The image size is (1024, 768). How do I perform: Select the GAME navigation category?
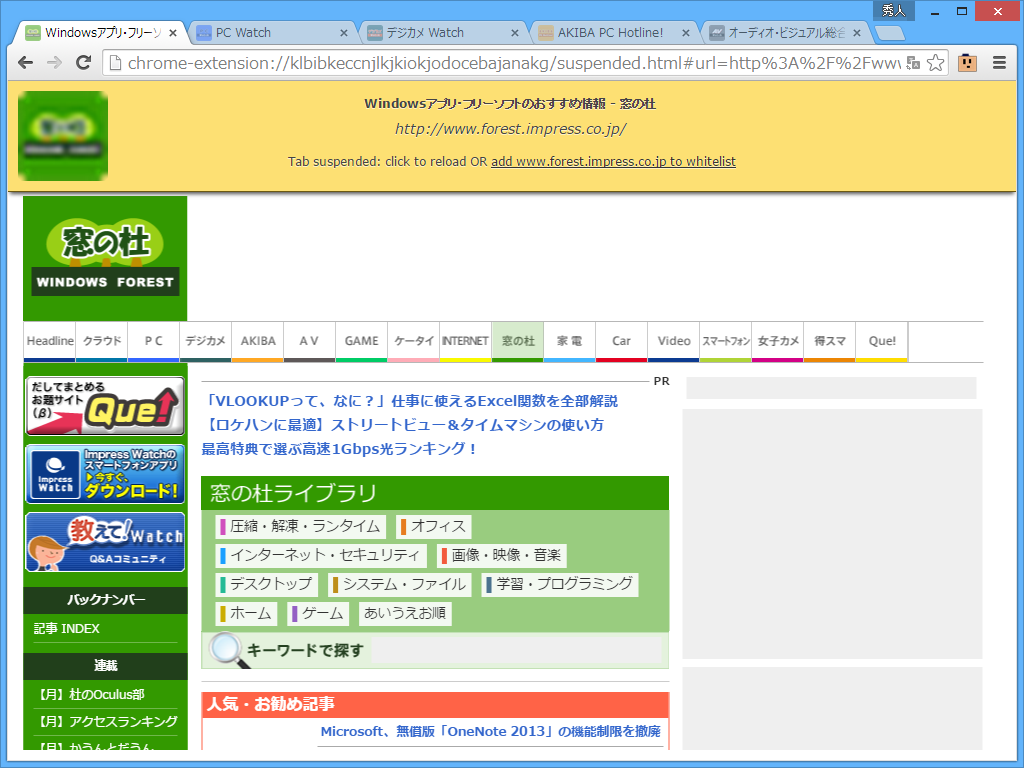[361, 341]
